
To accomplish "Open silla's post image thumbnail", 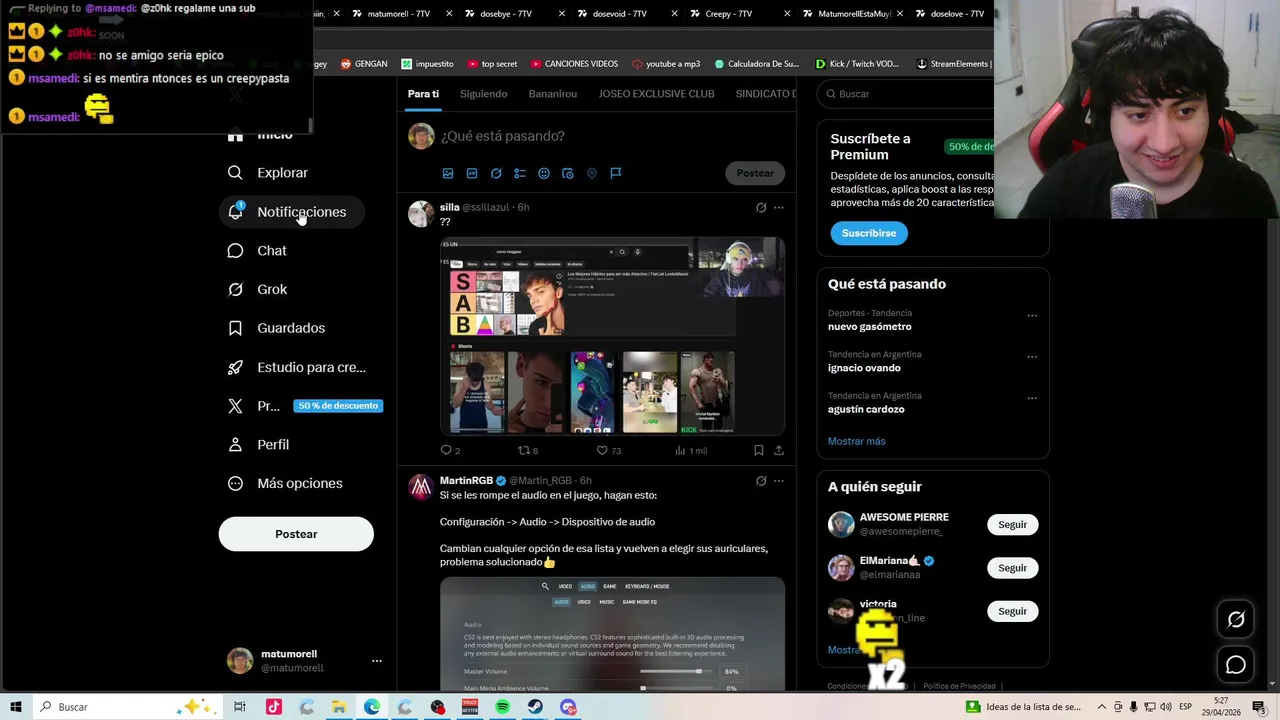I will (612, 335).
